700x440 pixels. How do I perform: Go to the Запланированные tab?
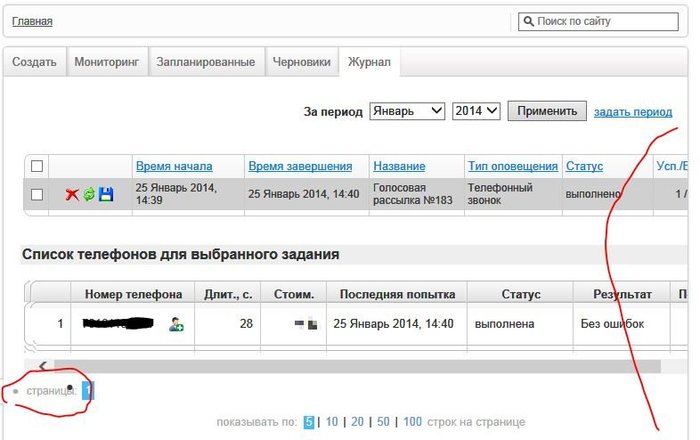(206, 62)
